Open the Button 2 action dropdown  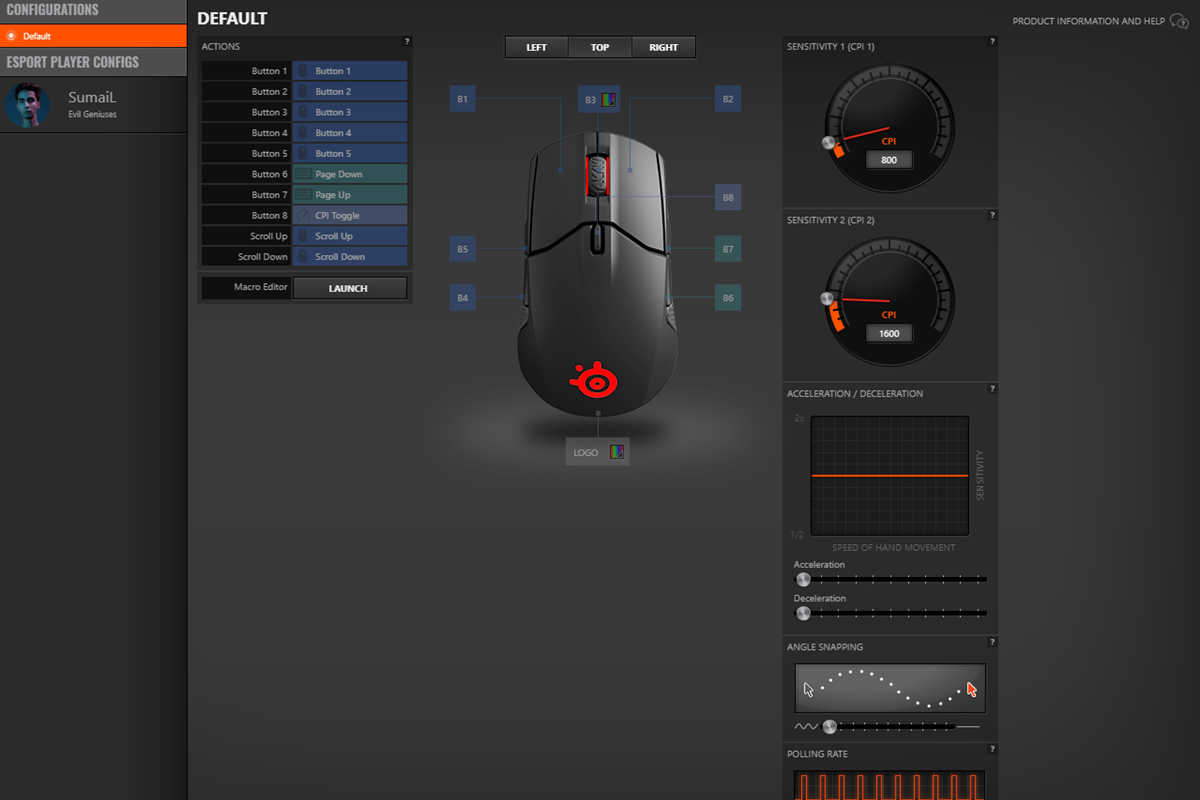click(x=350, y=92)
